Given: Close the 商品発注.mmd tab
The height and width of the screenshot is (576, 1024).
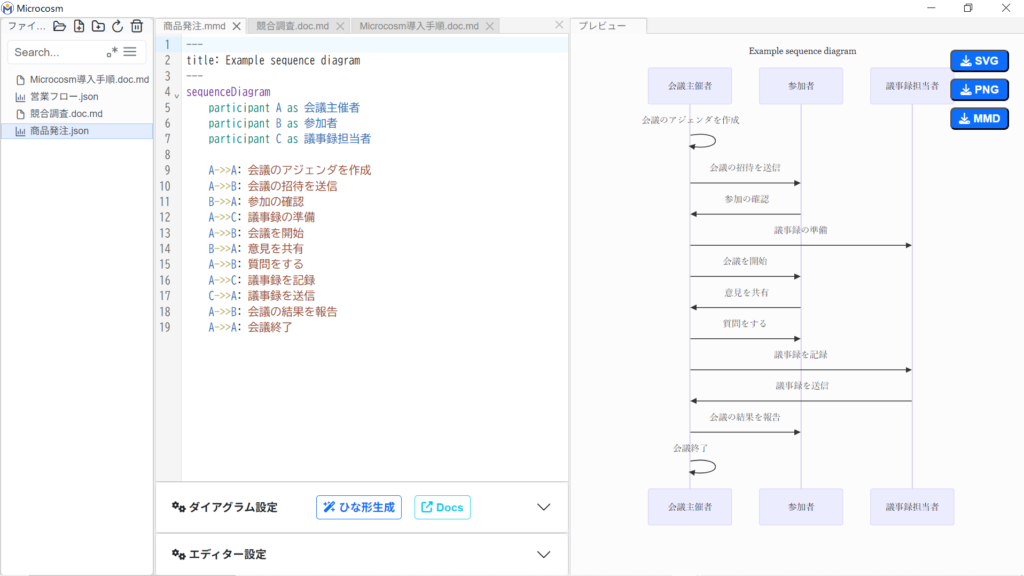Looking at the screenshot, I should 236,26.
